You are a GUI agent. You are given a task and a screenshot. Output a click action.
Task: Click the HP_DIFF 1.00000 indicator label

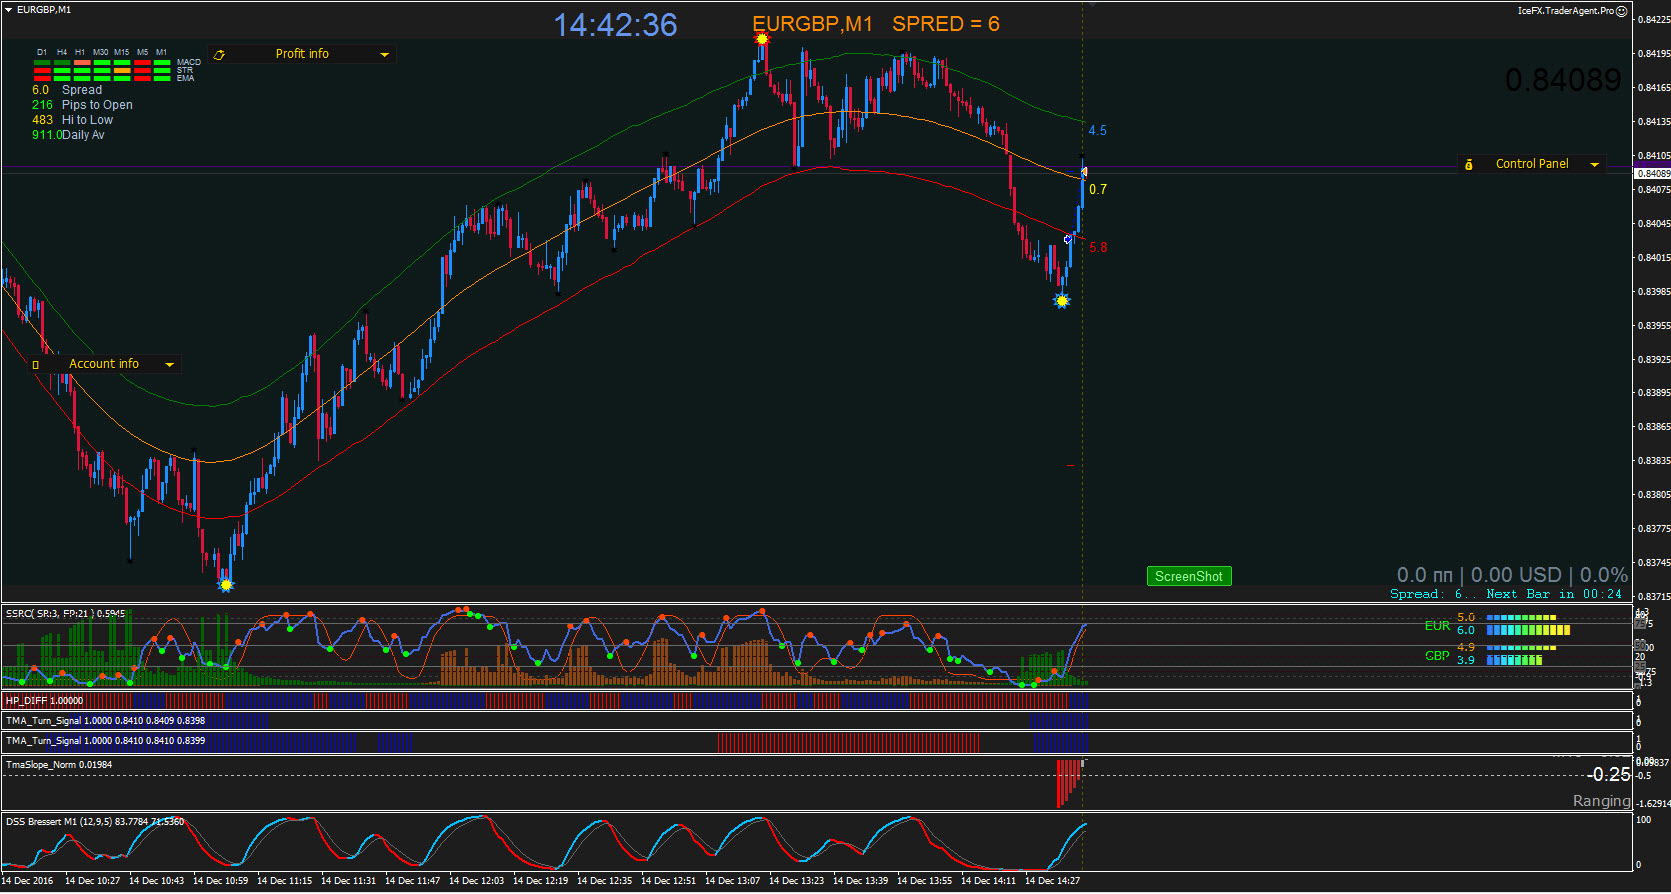pos(44,701)
